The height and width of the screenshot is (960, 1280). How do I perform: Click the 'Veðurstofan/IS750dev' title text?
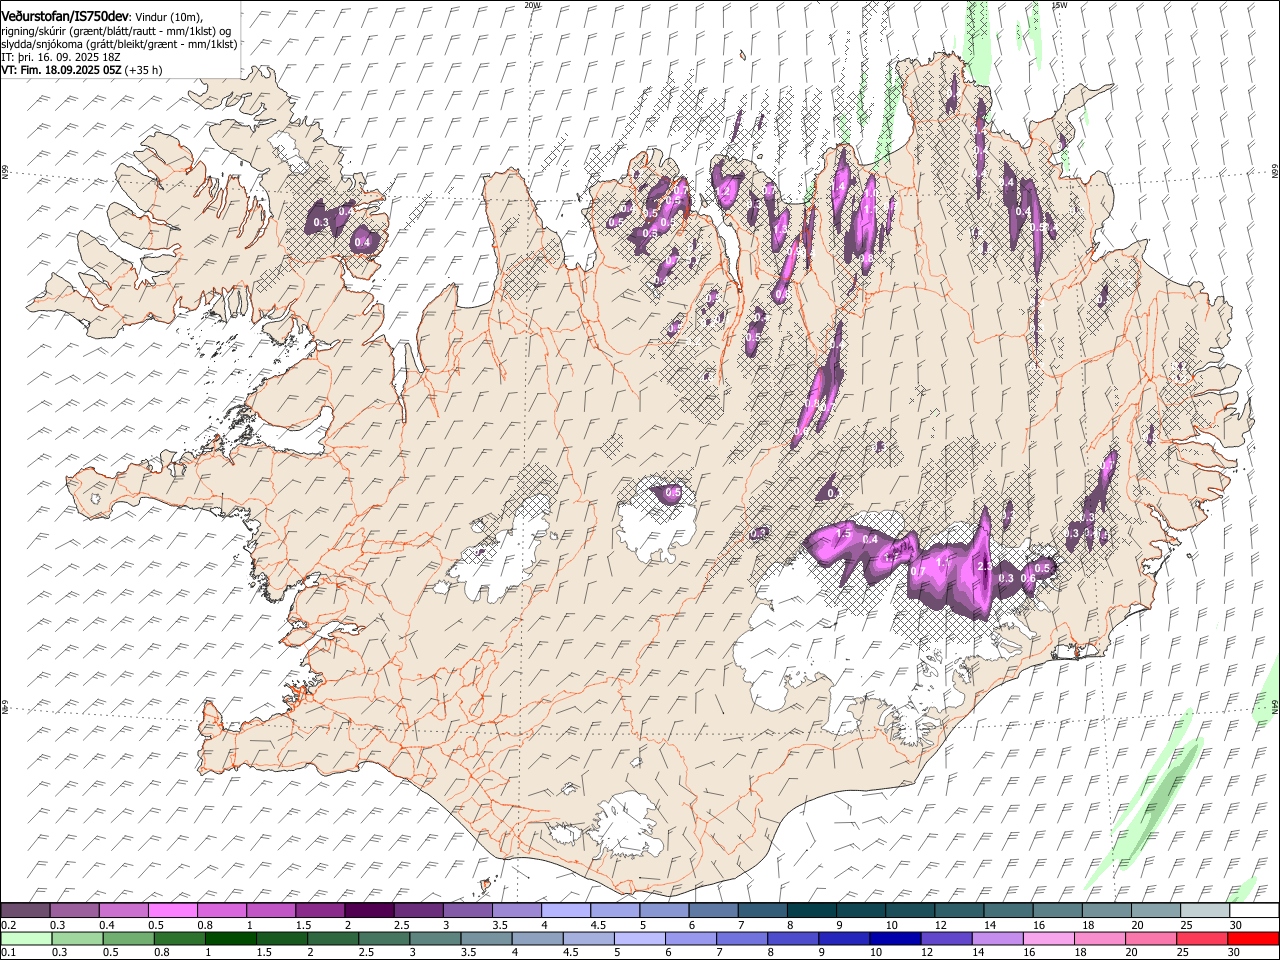tap(65, 15)
